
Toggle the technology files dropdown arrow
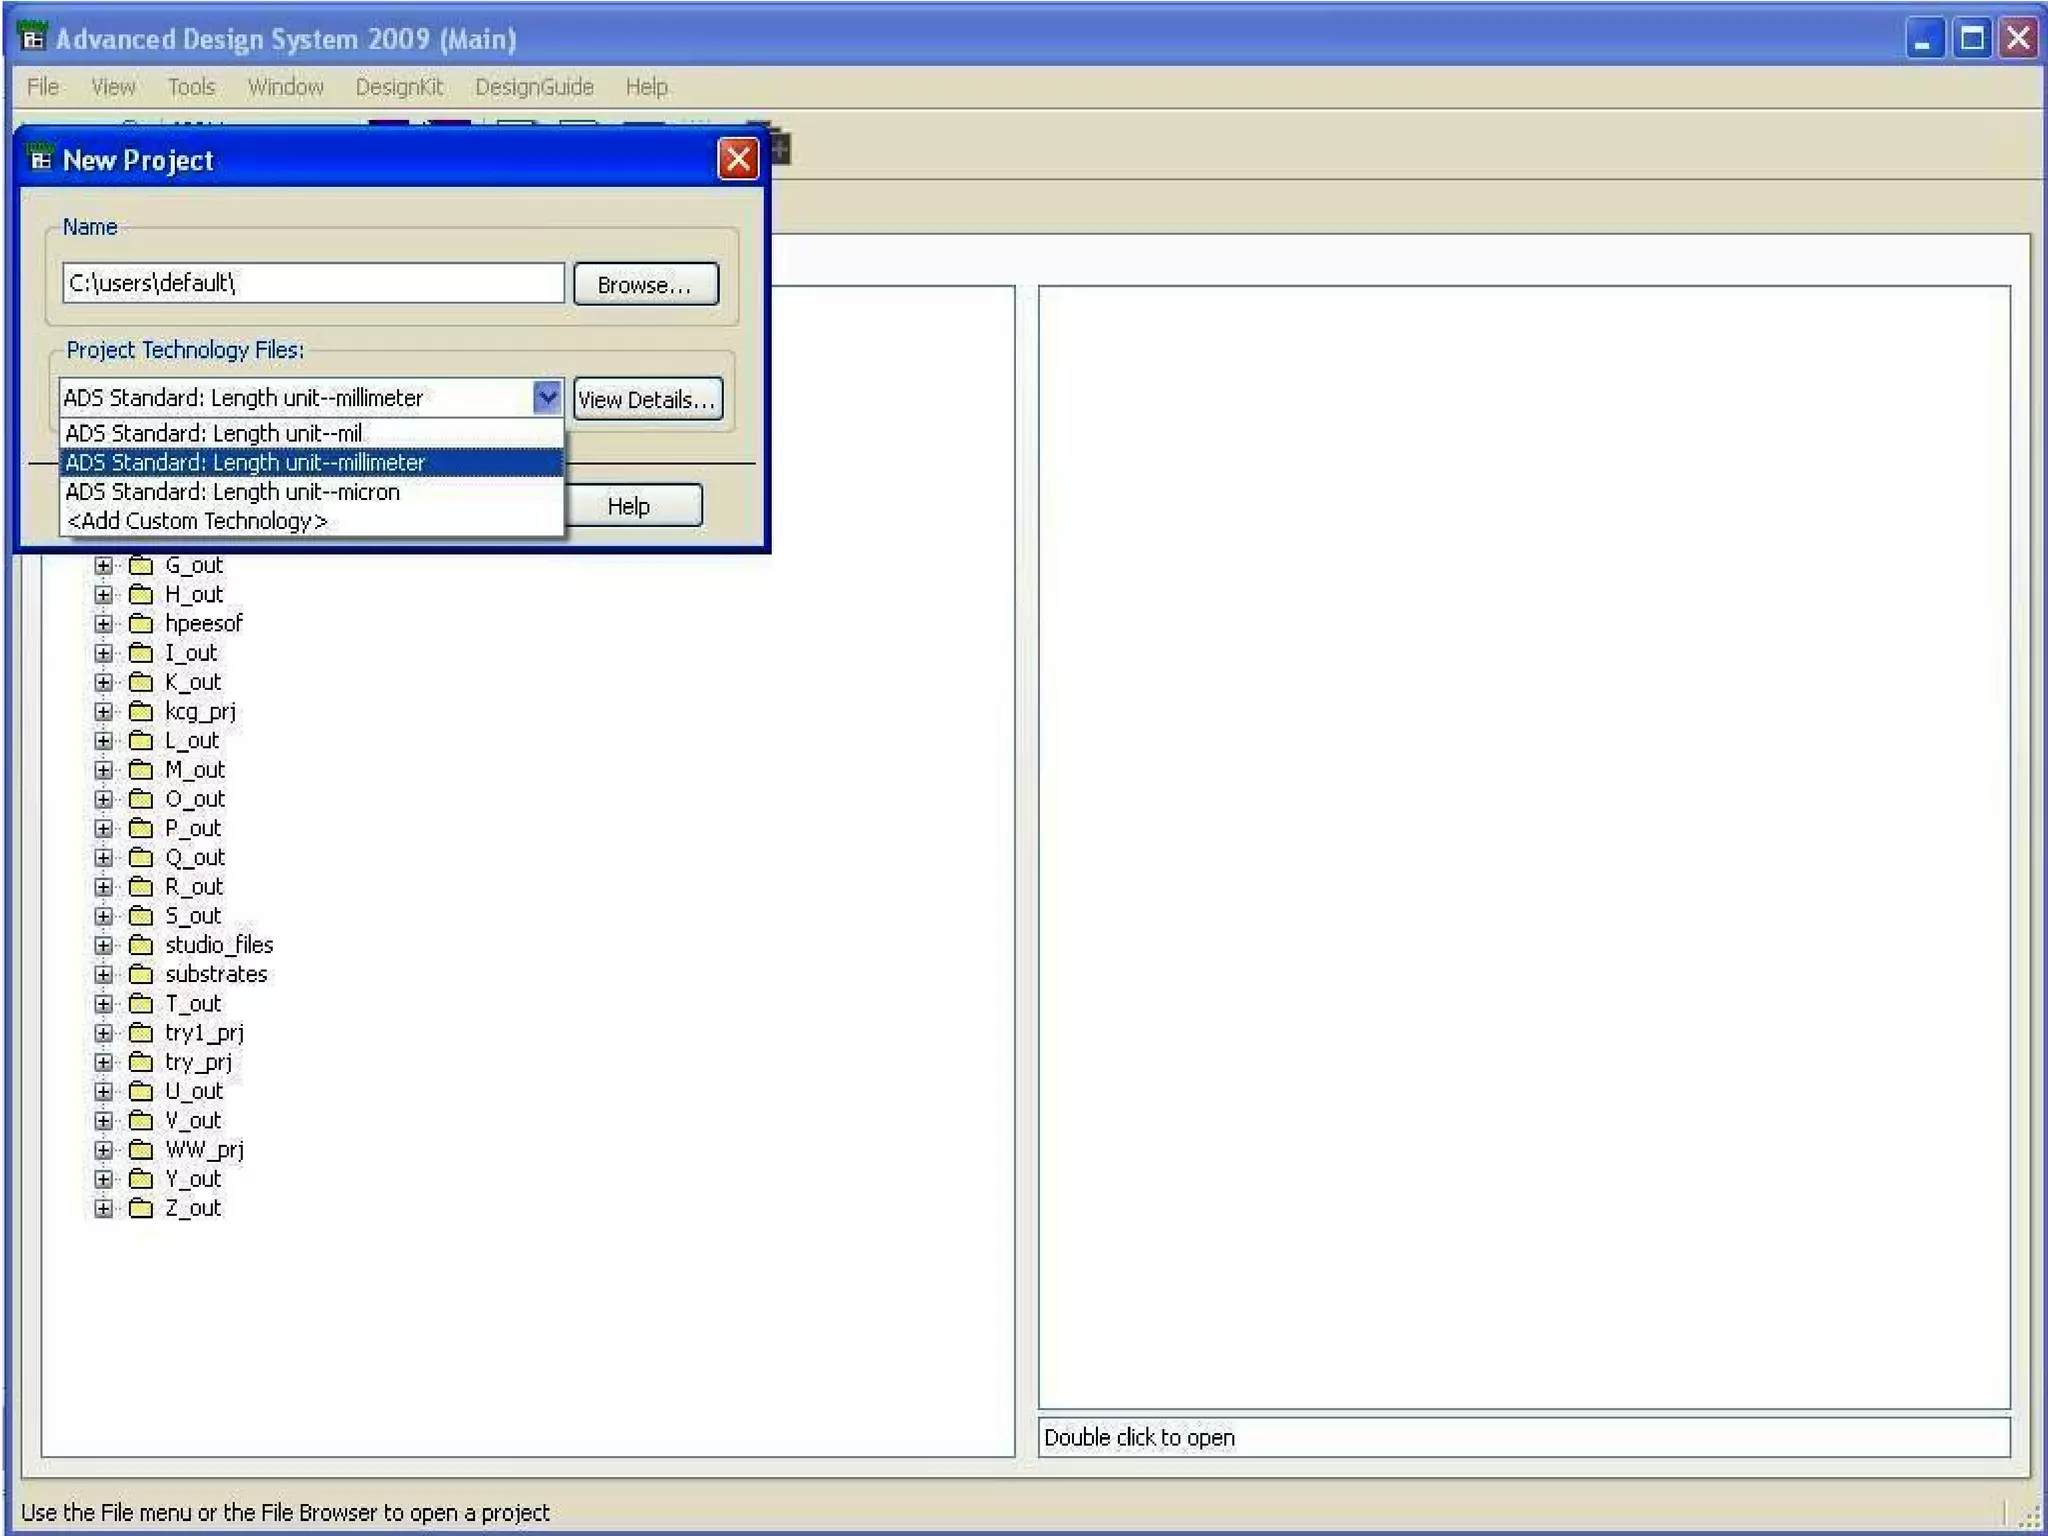coord(547,398)
